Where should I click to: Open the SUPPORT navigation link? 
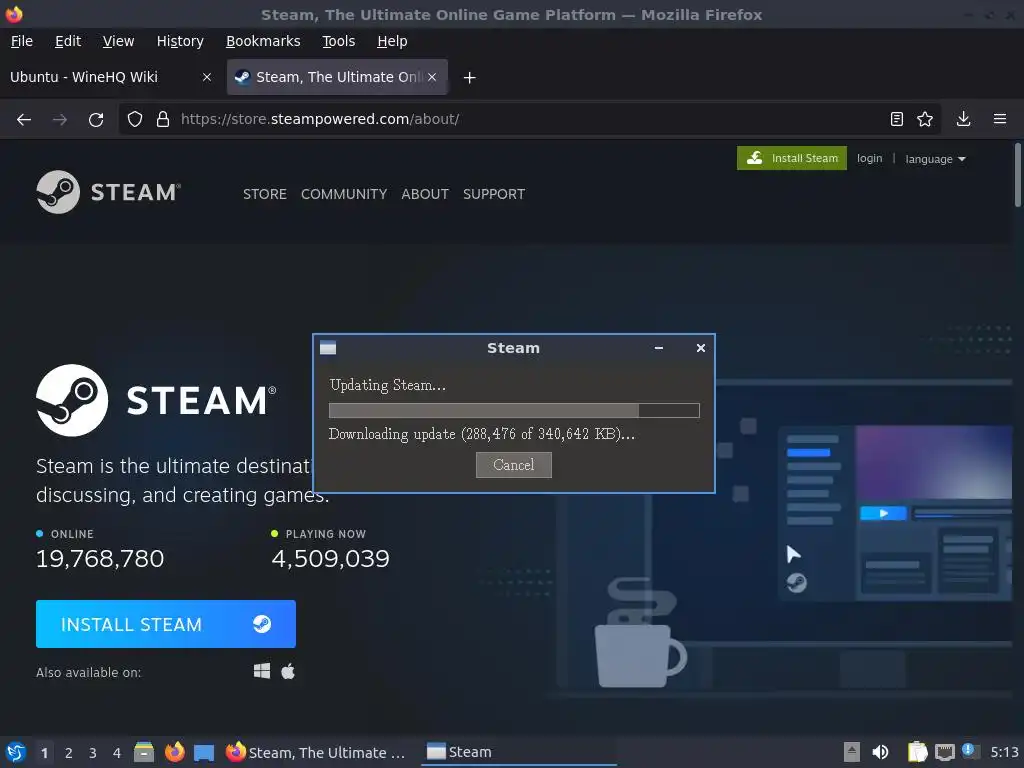coord(494,194)
